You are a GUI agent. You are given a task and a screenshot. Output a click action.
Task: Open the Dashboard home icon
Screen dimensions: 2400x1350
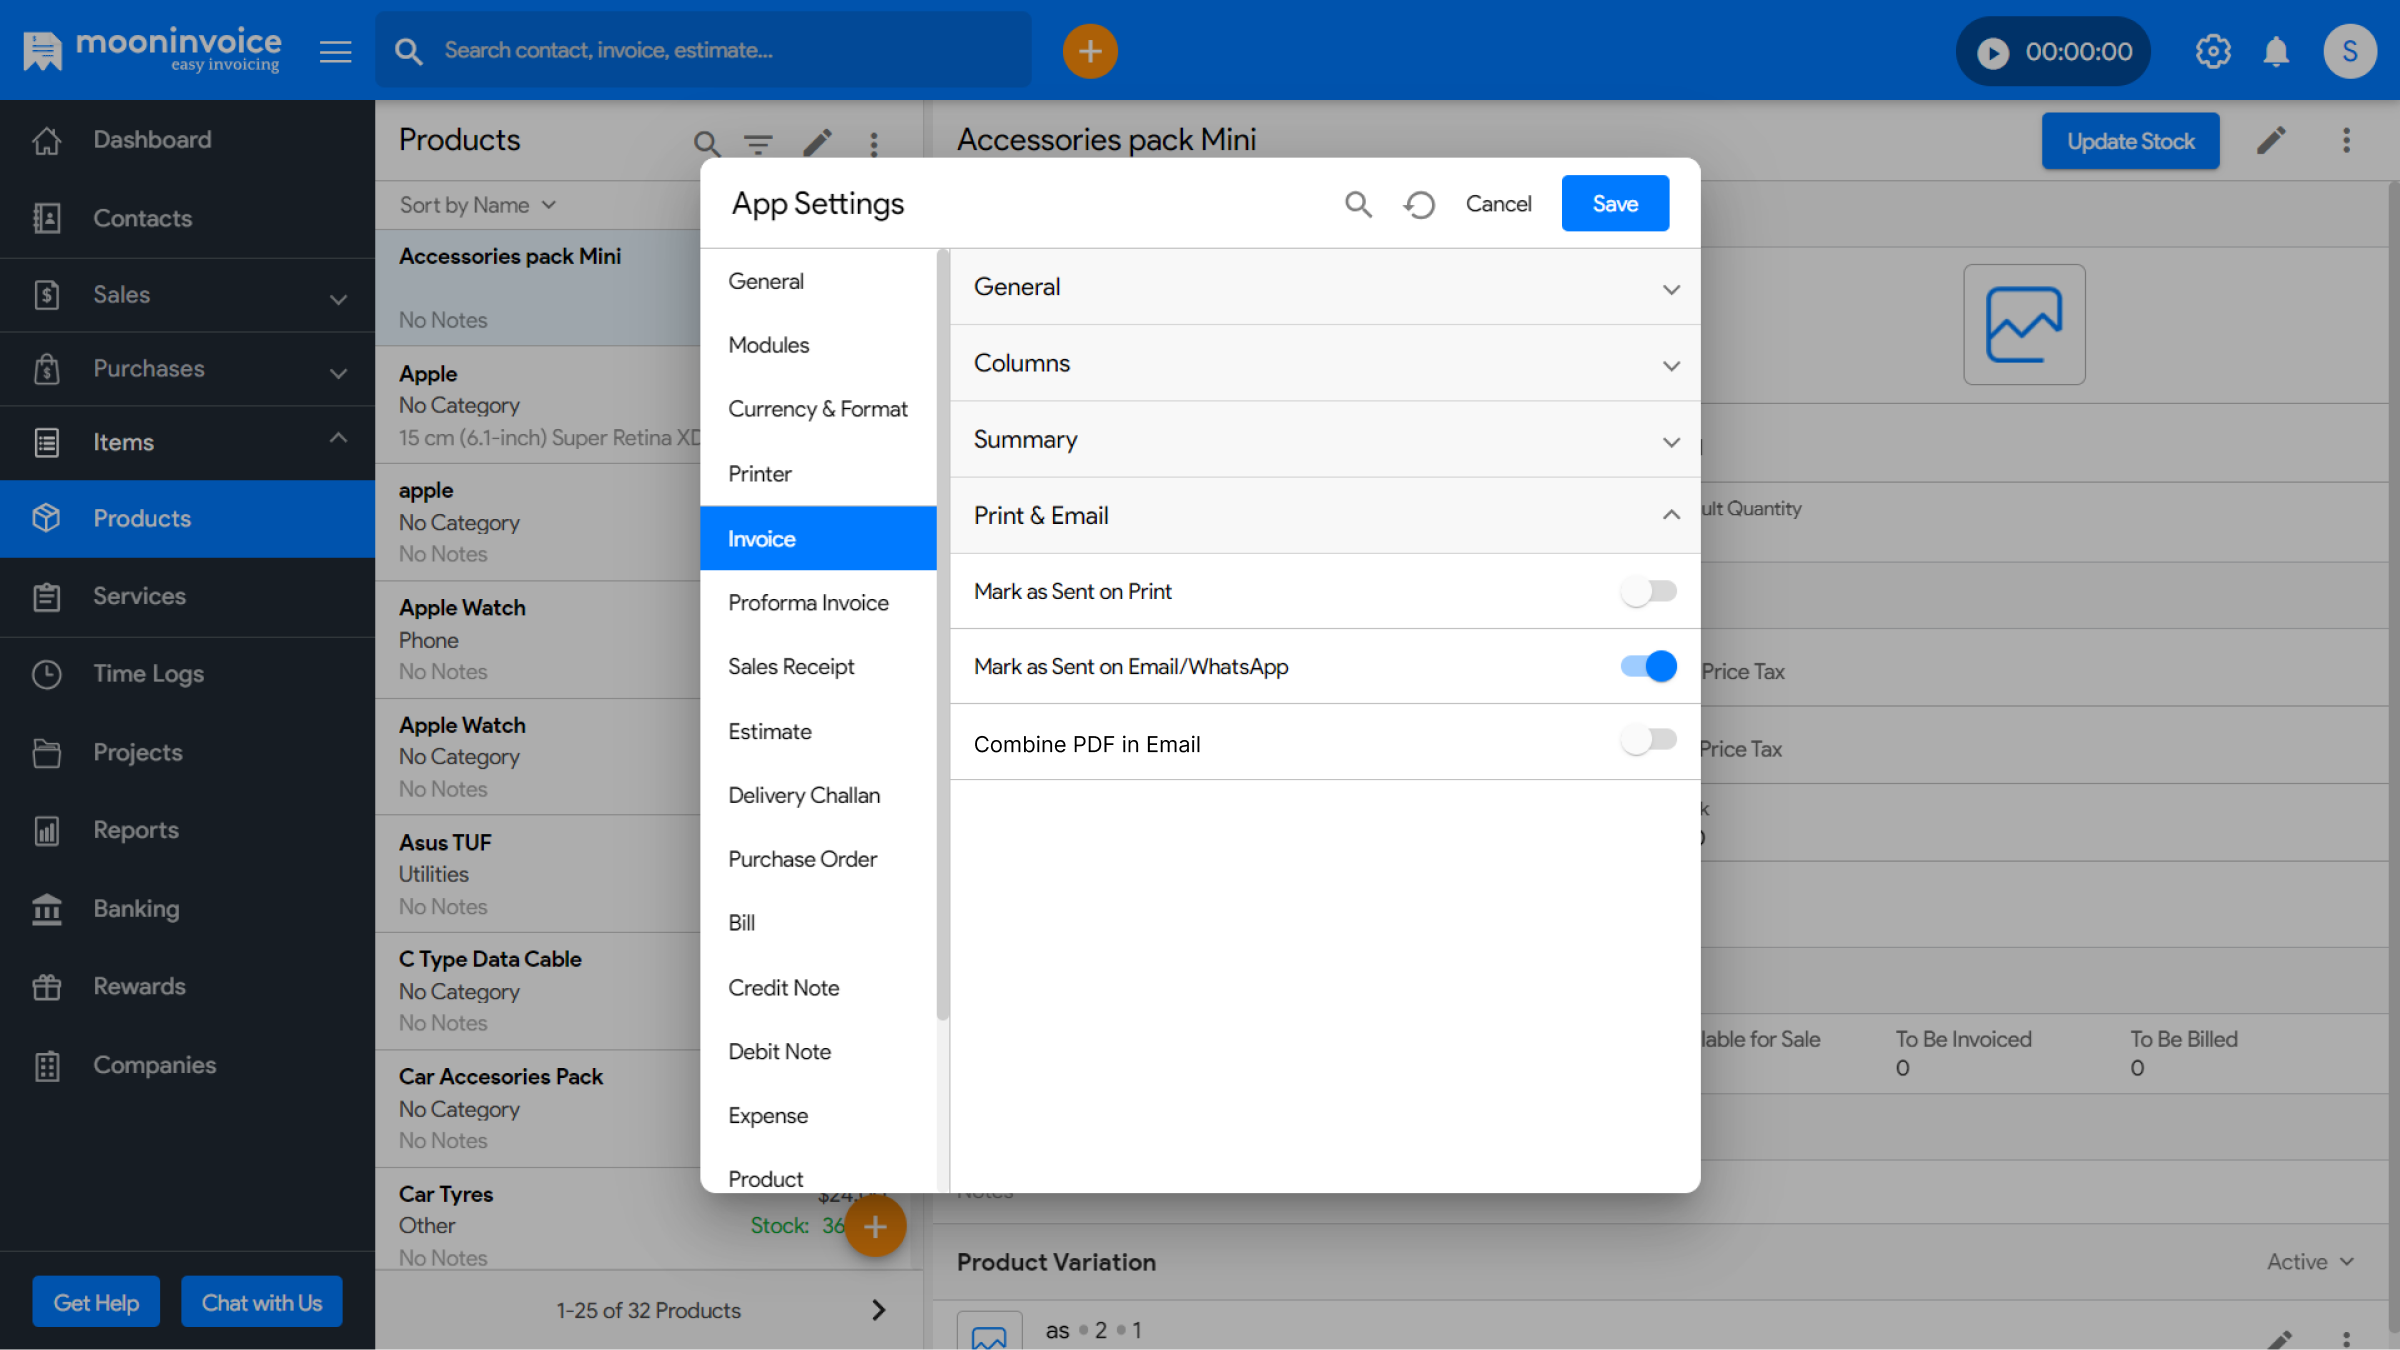click(x=46, y=140)
